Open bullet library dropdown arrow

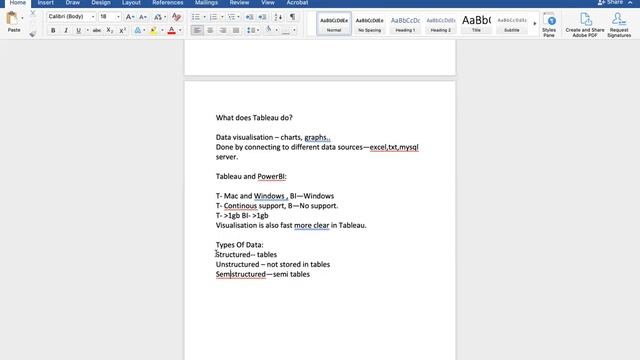[x=204, y=17]
